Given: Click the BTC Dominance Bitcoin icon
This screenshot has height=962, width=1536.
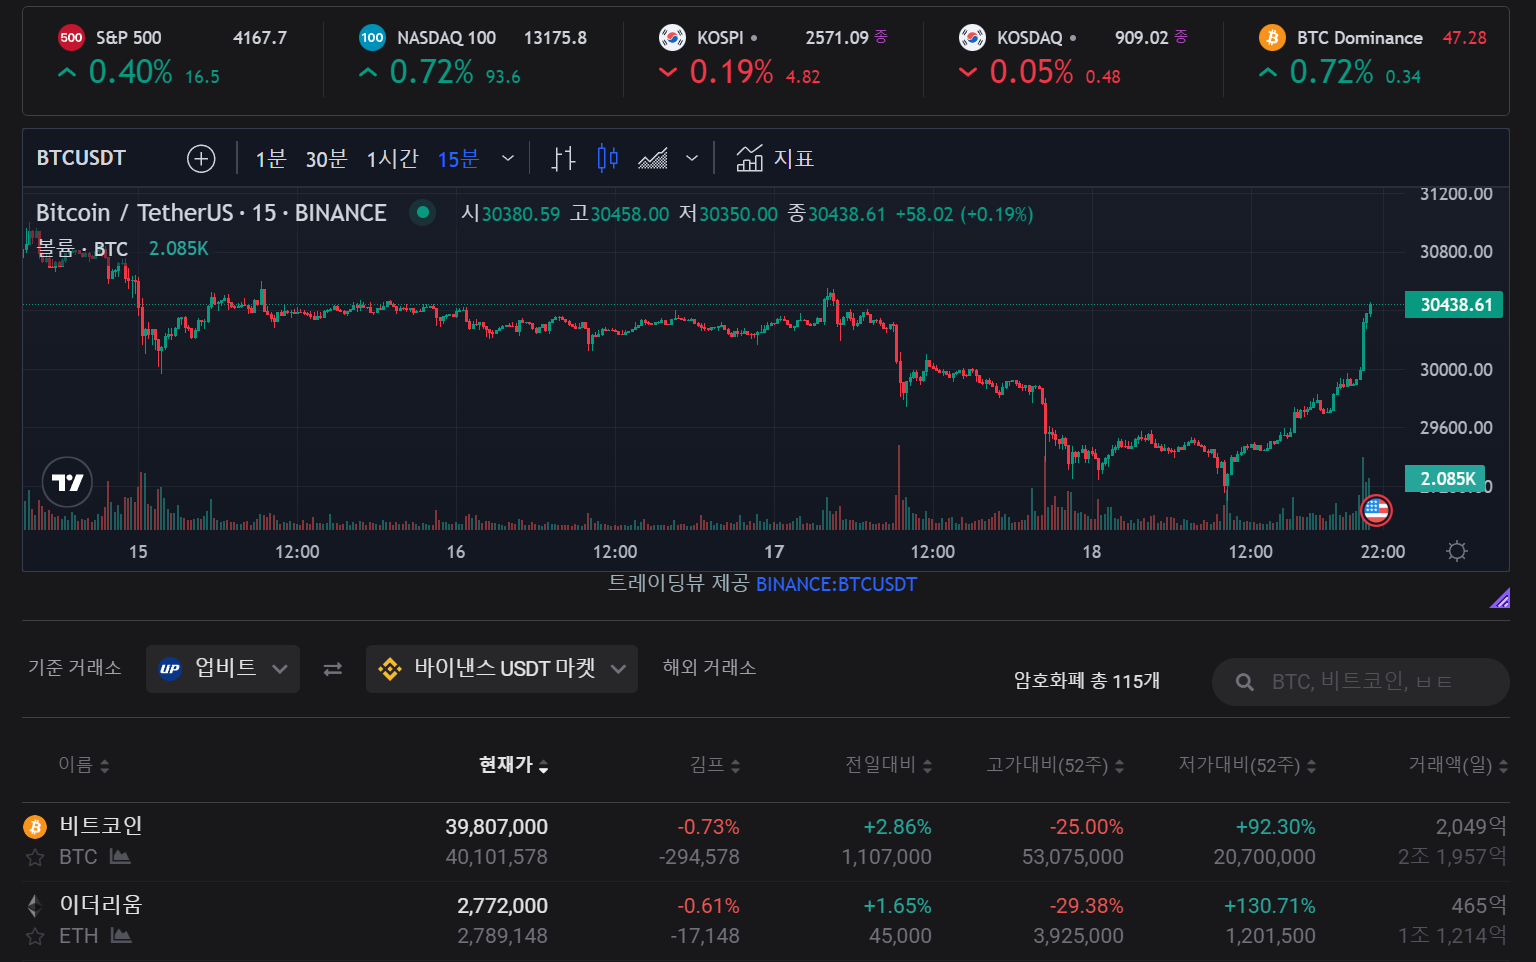Looking at the screenshot, I should (x=1272, y=38).
